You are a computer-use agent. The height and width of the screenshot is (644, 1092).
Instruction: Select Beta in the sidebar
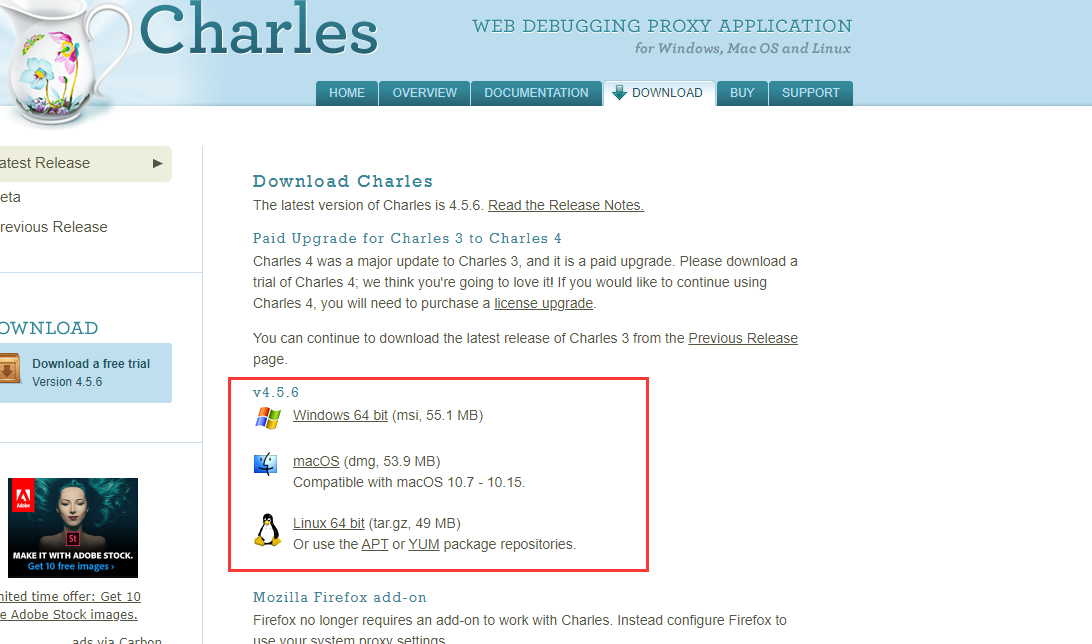point(10,197)
